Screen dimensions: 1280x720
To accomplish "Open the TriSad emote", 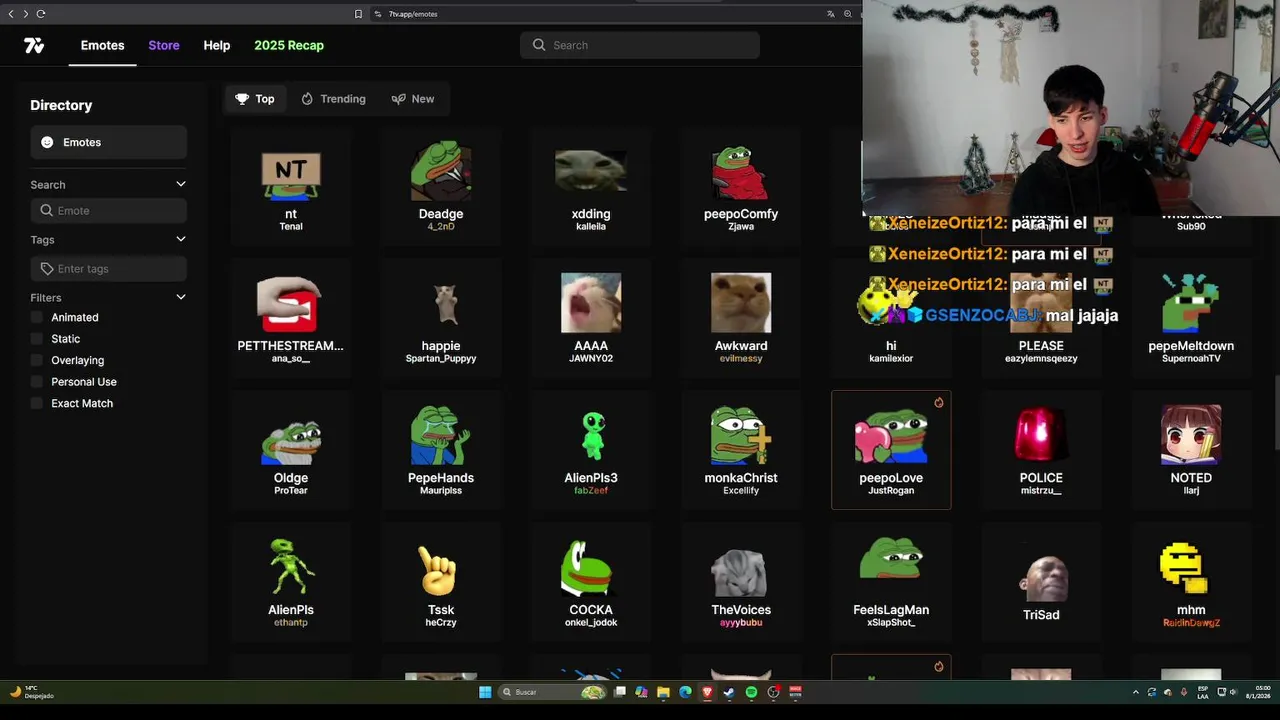I will pos(1041,582).
